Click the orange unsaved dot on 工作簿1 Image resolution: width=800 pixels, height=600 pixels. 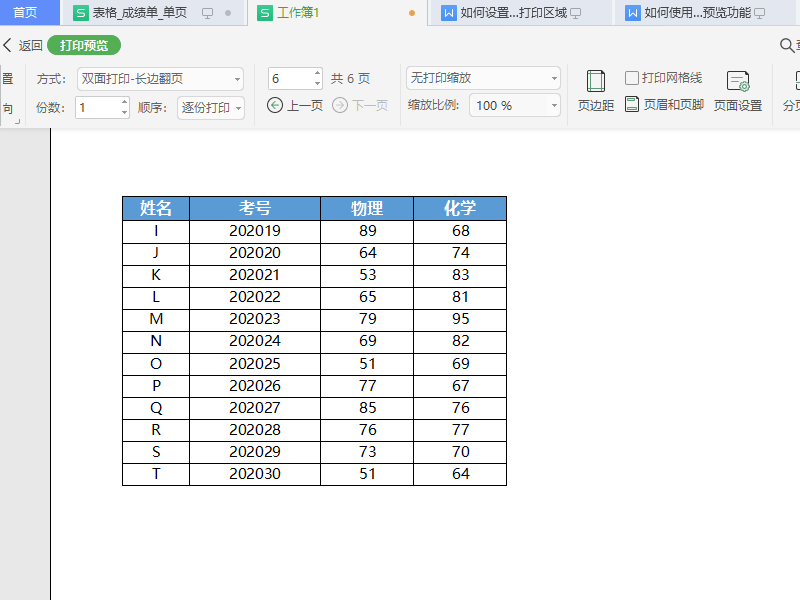pyautogui.click(x=412, y=13)
